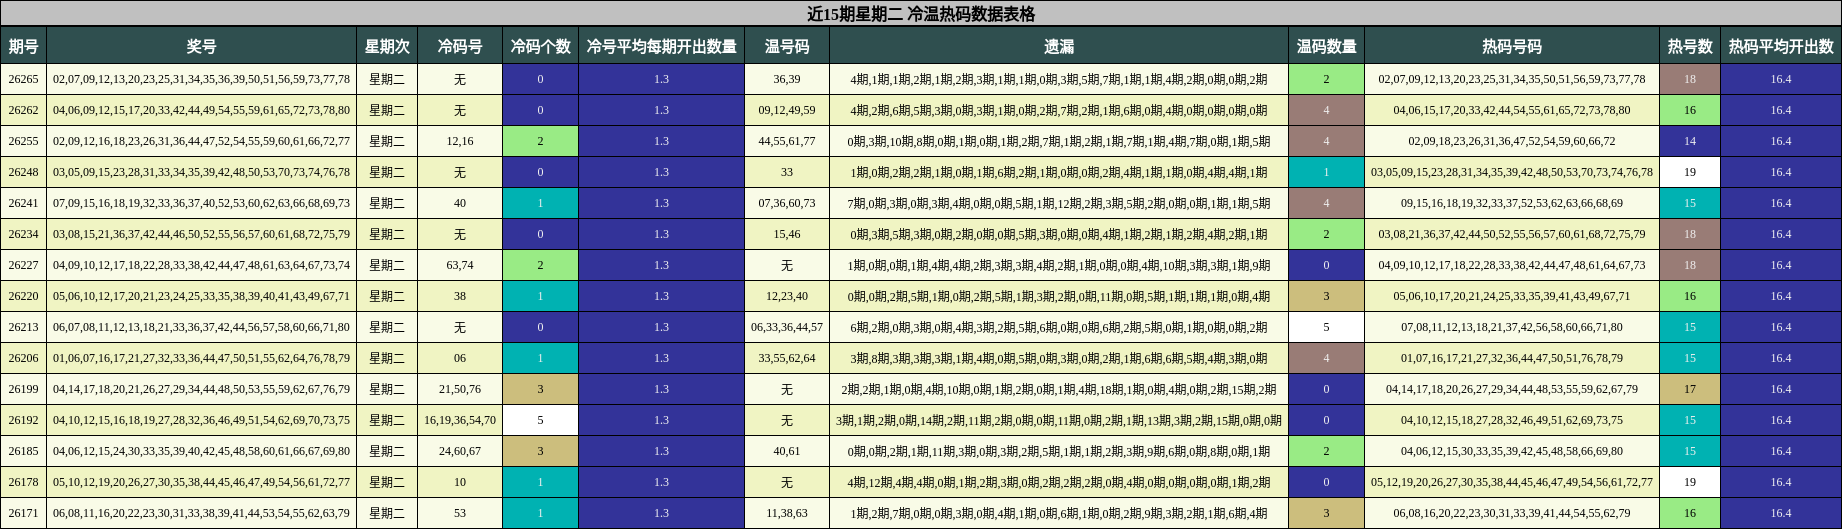This screenshot has width=1842, height=529.
Task: Select the 期号 column header
Action: click(23, 46)
